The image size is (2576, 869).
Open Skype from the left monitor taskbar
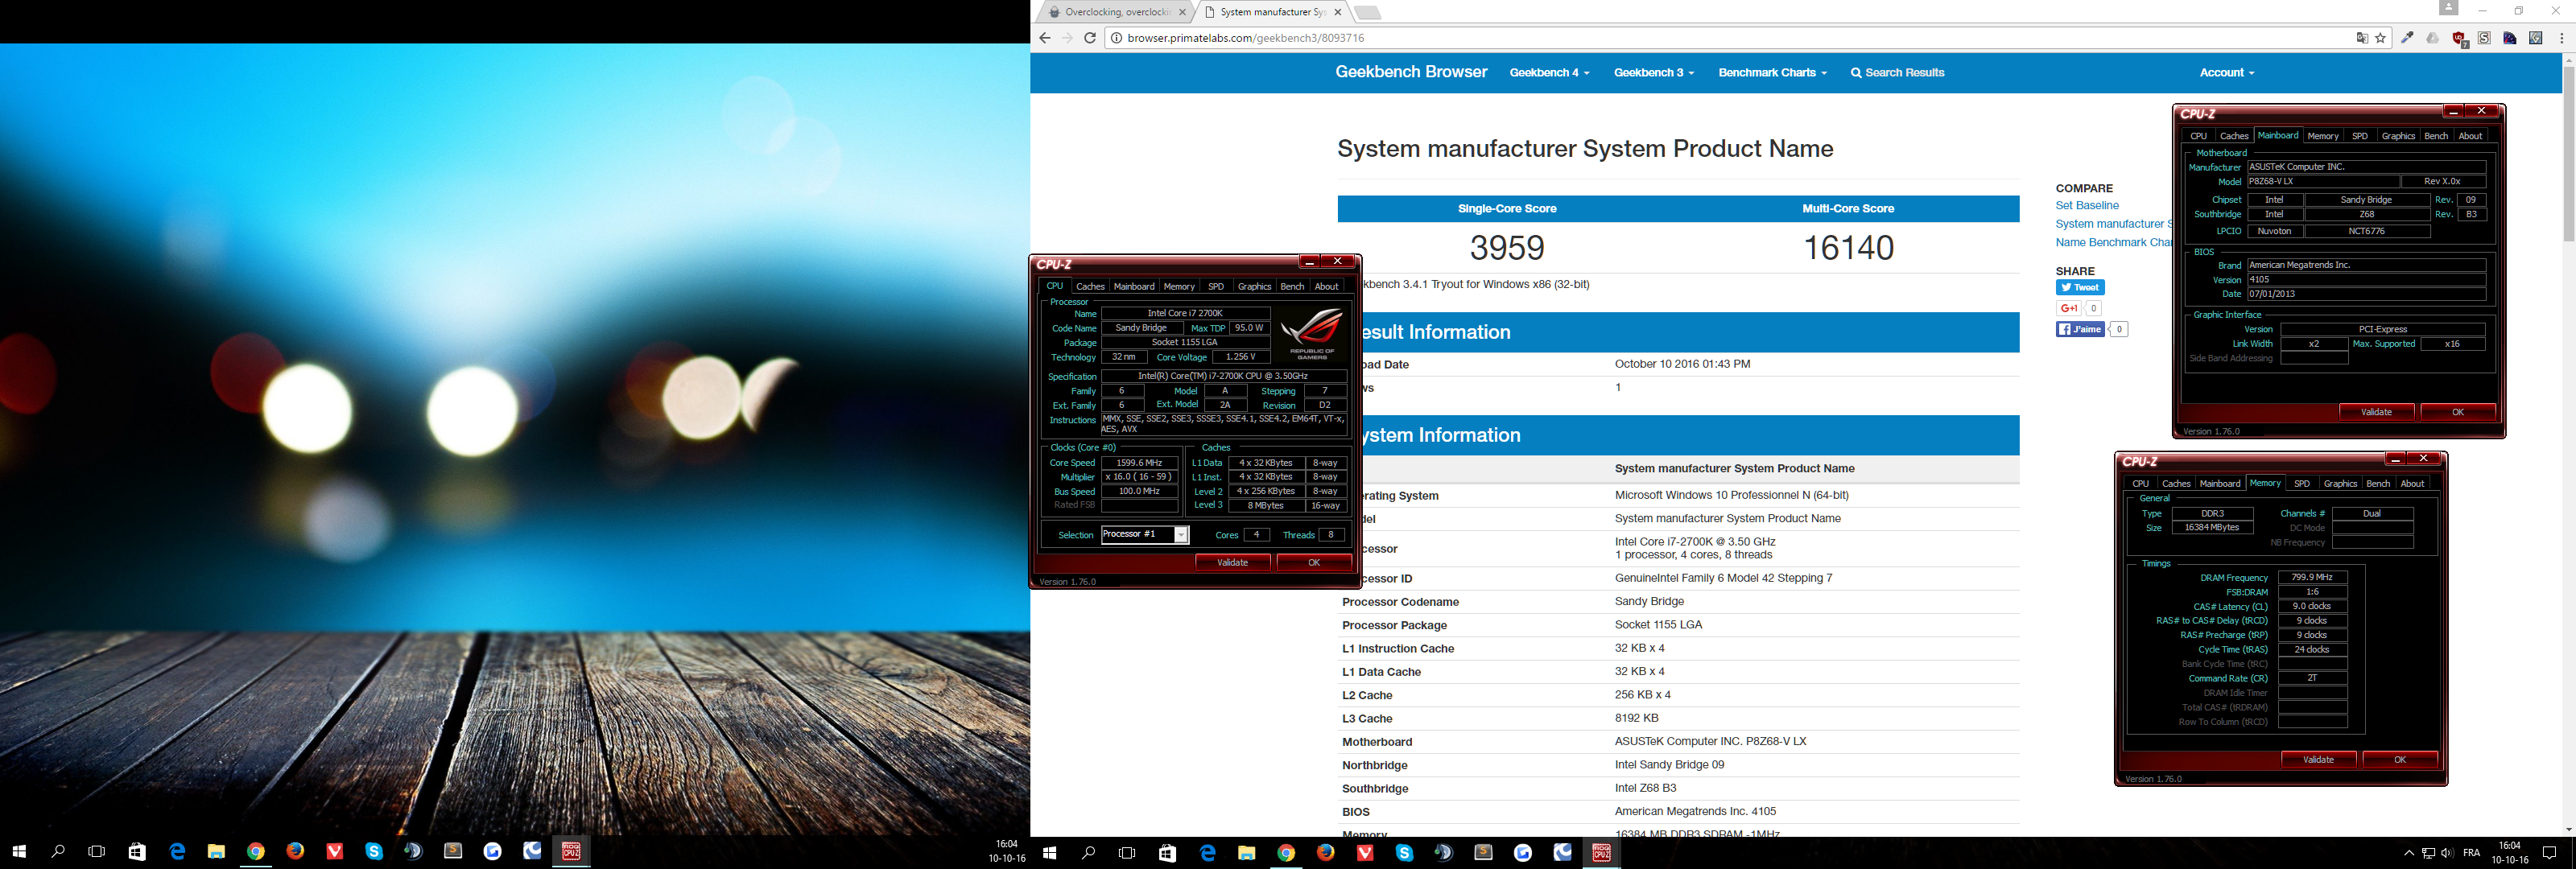pos(374,852)
